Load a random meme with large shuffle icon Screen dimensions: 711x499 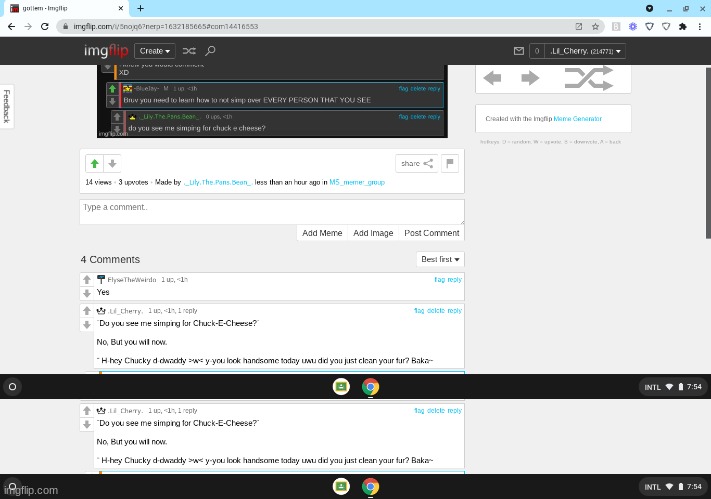(x=589, y=78)
